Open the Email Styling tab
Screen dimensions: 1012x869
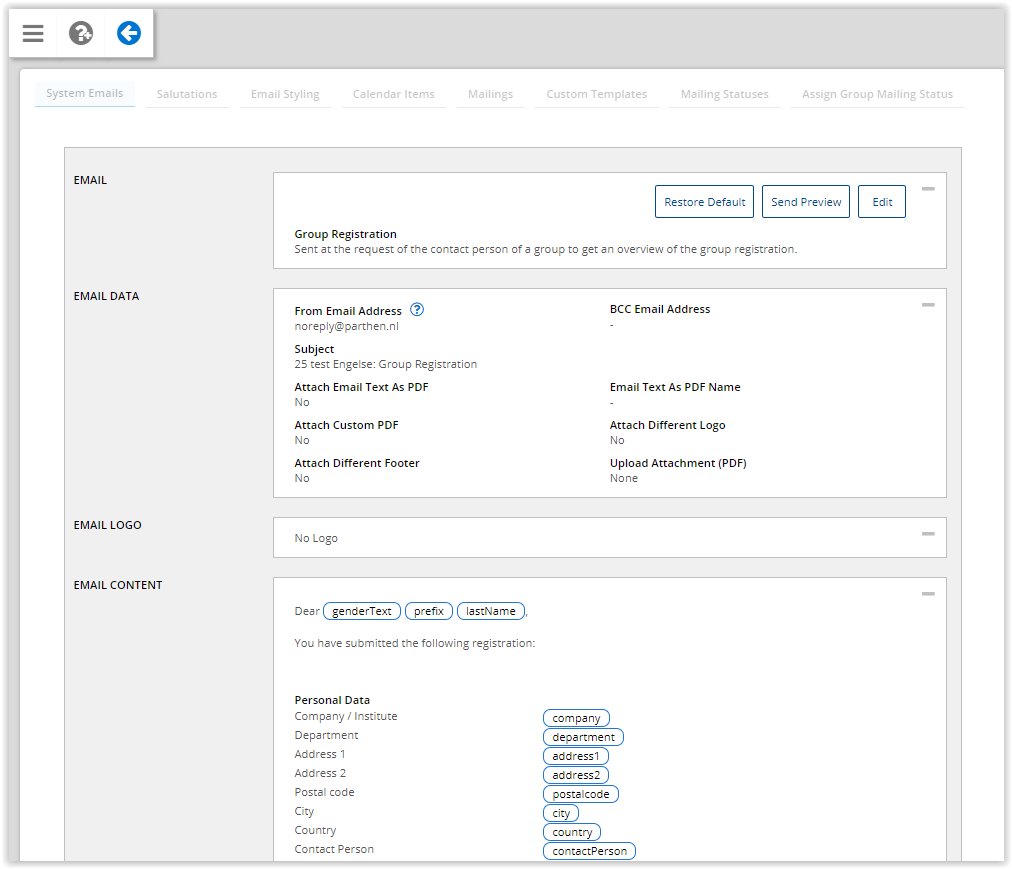285,94
